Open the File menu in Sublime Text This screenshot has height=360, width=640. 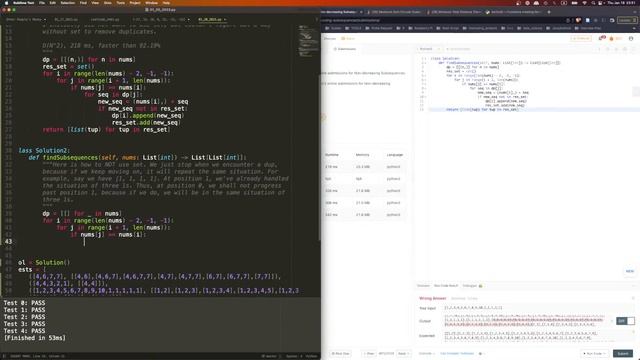click(42, 3)
